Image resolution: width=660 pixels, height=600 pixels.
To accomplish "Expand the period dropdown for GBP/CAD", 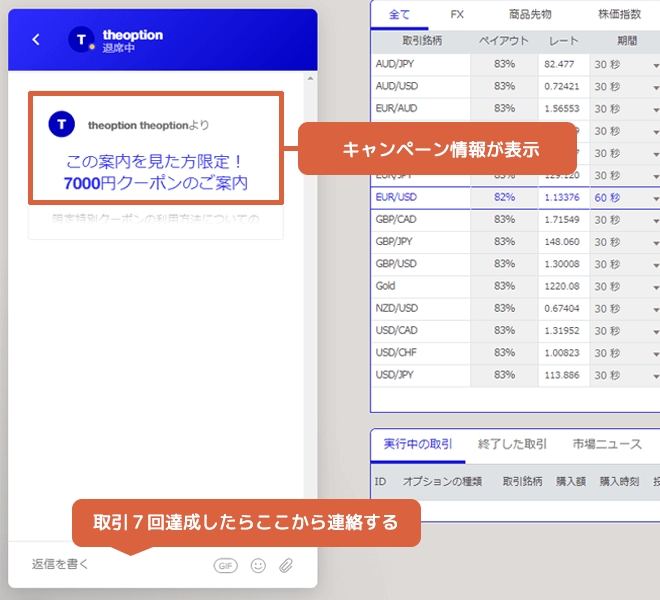I will [655, 221].
